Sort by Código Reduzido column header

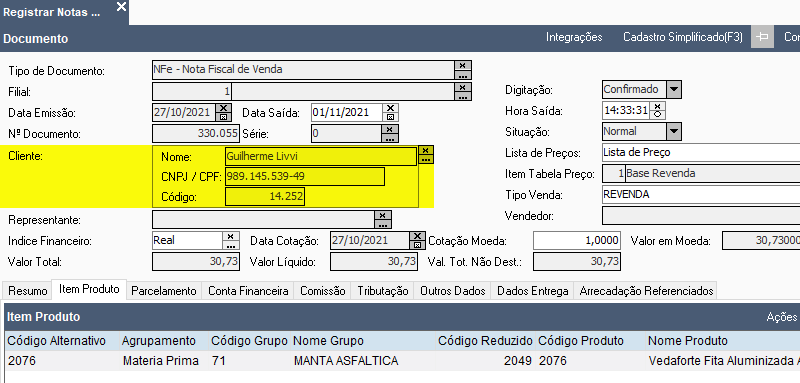[485, 341]
